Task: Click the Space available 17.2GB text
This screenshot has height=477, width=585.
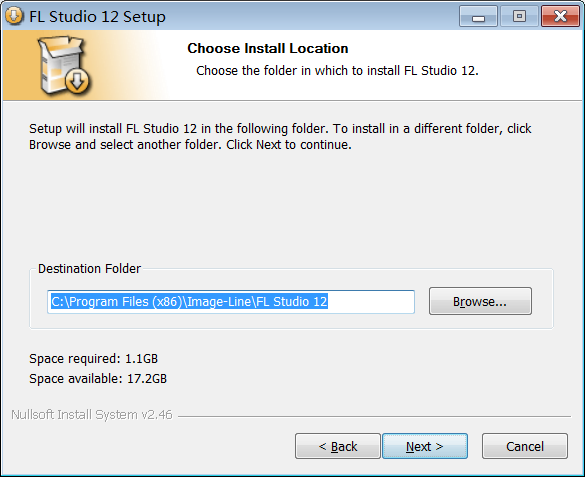Action: (x=98, y=379)
